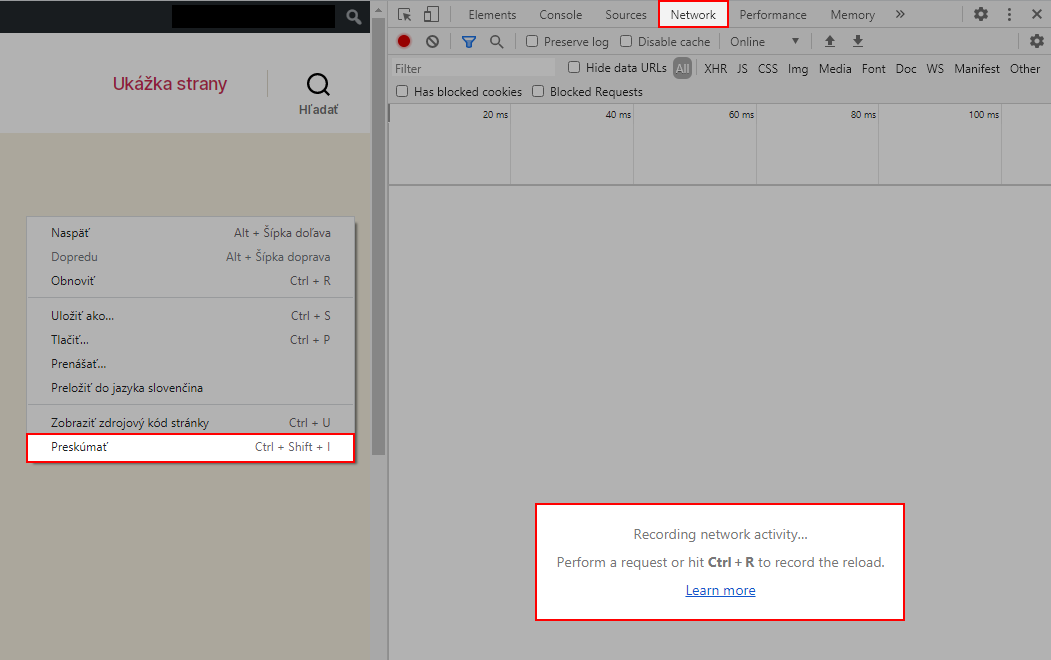Image resolution: width=1051 pixels, height=660 pixels.
Task: Filter requests by Other
Action: 1025,68
